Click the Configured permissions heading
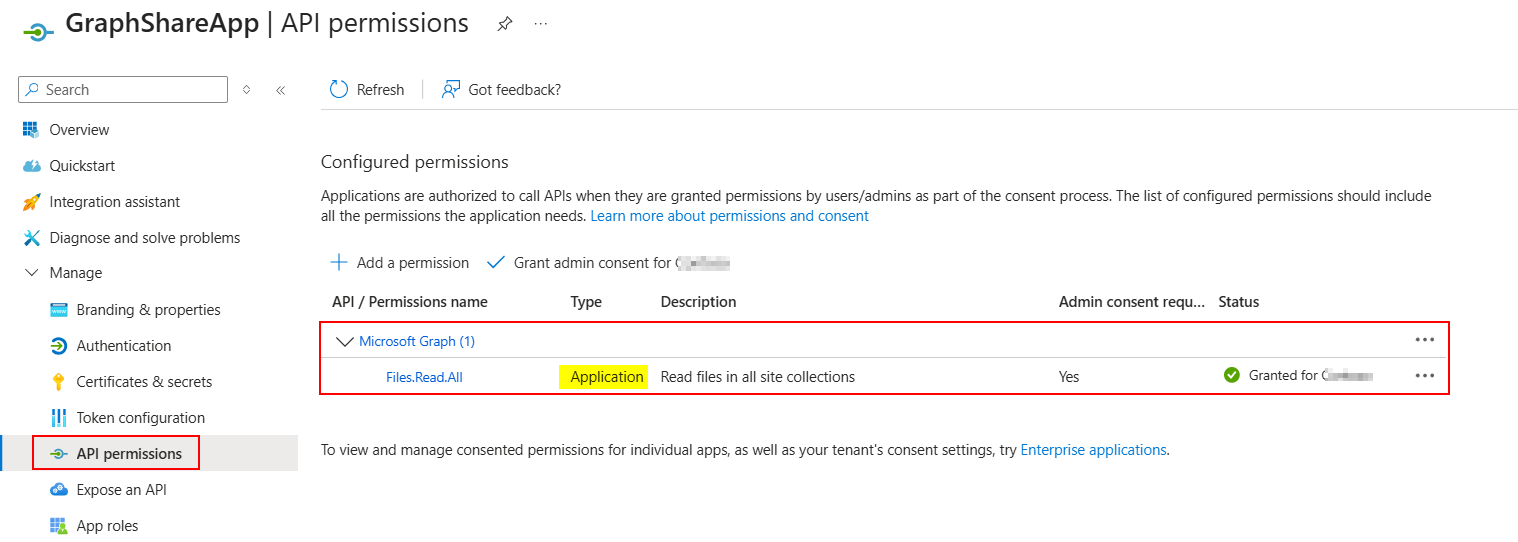Screen dimensions: 1518x542 [415, 162]
